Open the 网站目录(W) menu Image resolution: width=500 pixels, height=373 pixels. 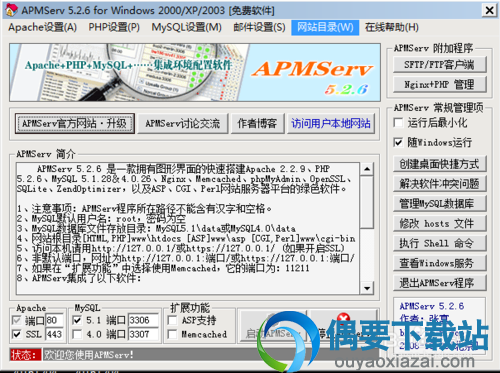[x=325, y=27]
